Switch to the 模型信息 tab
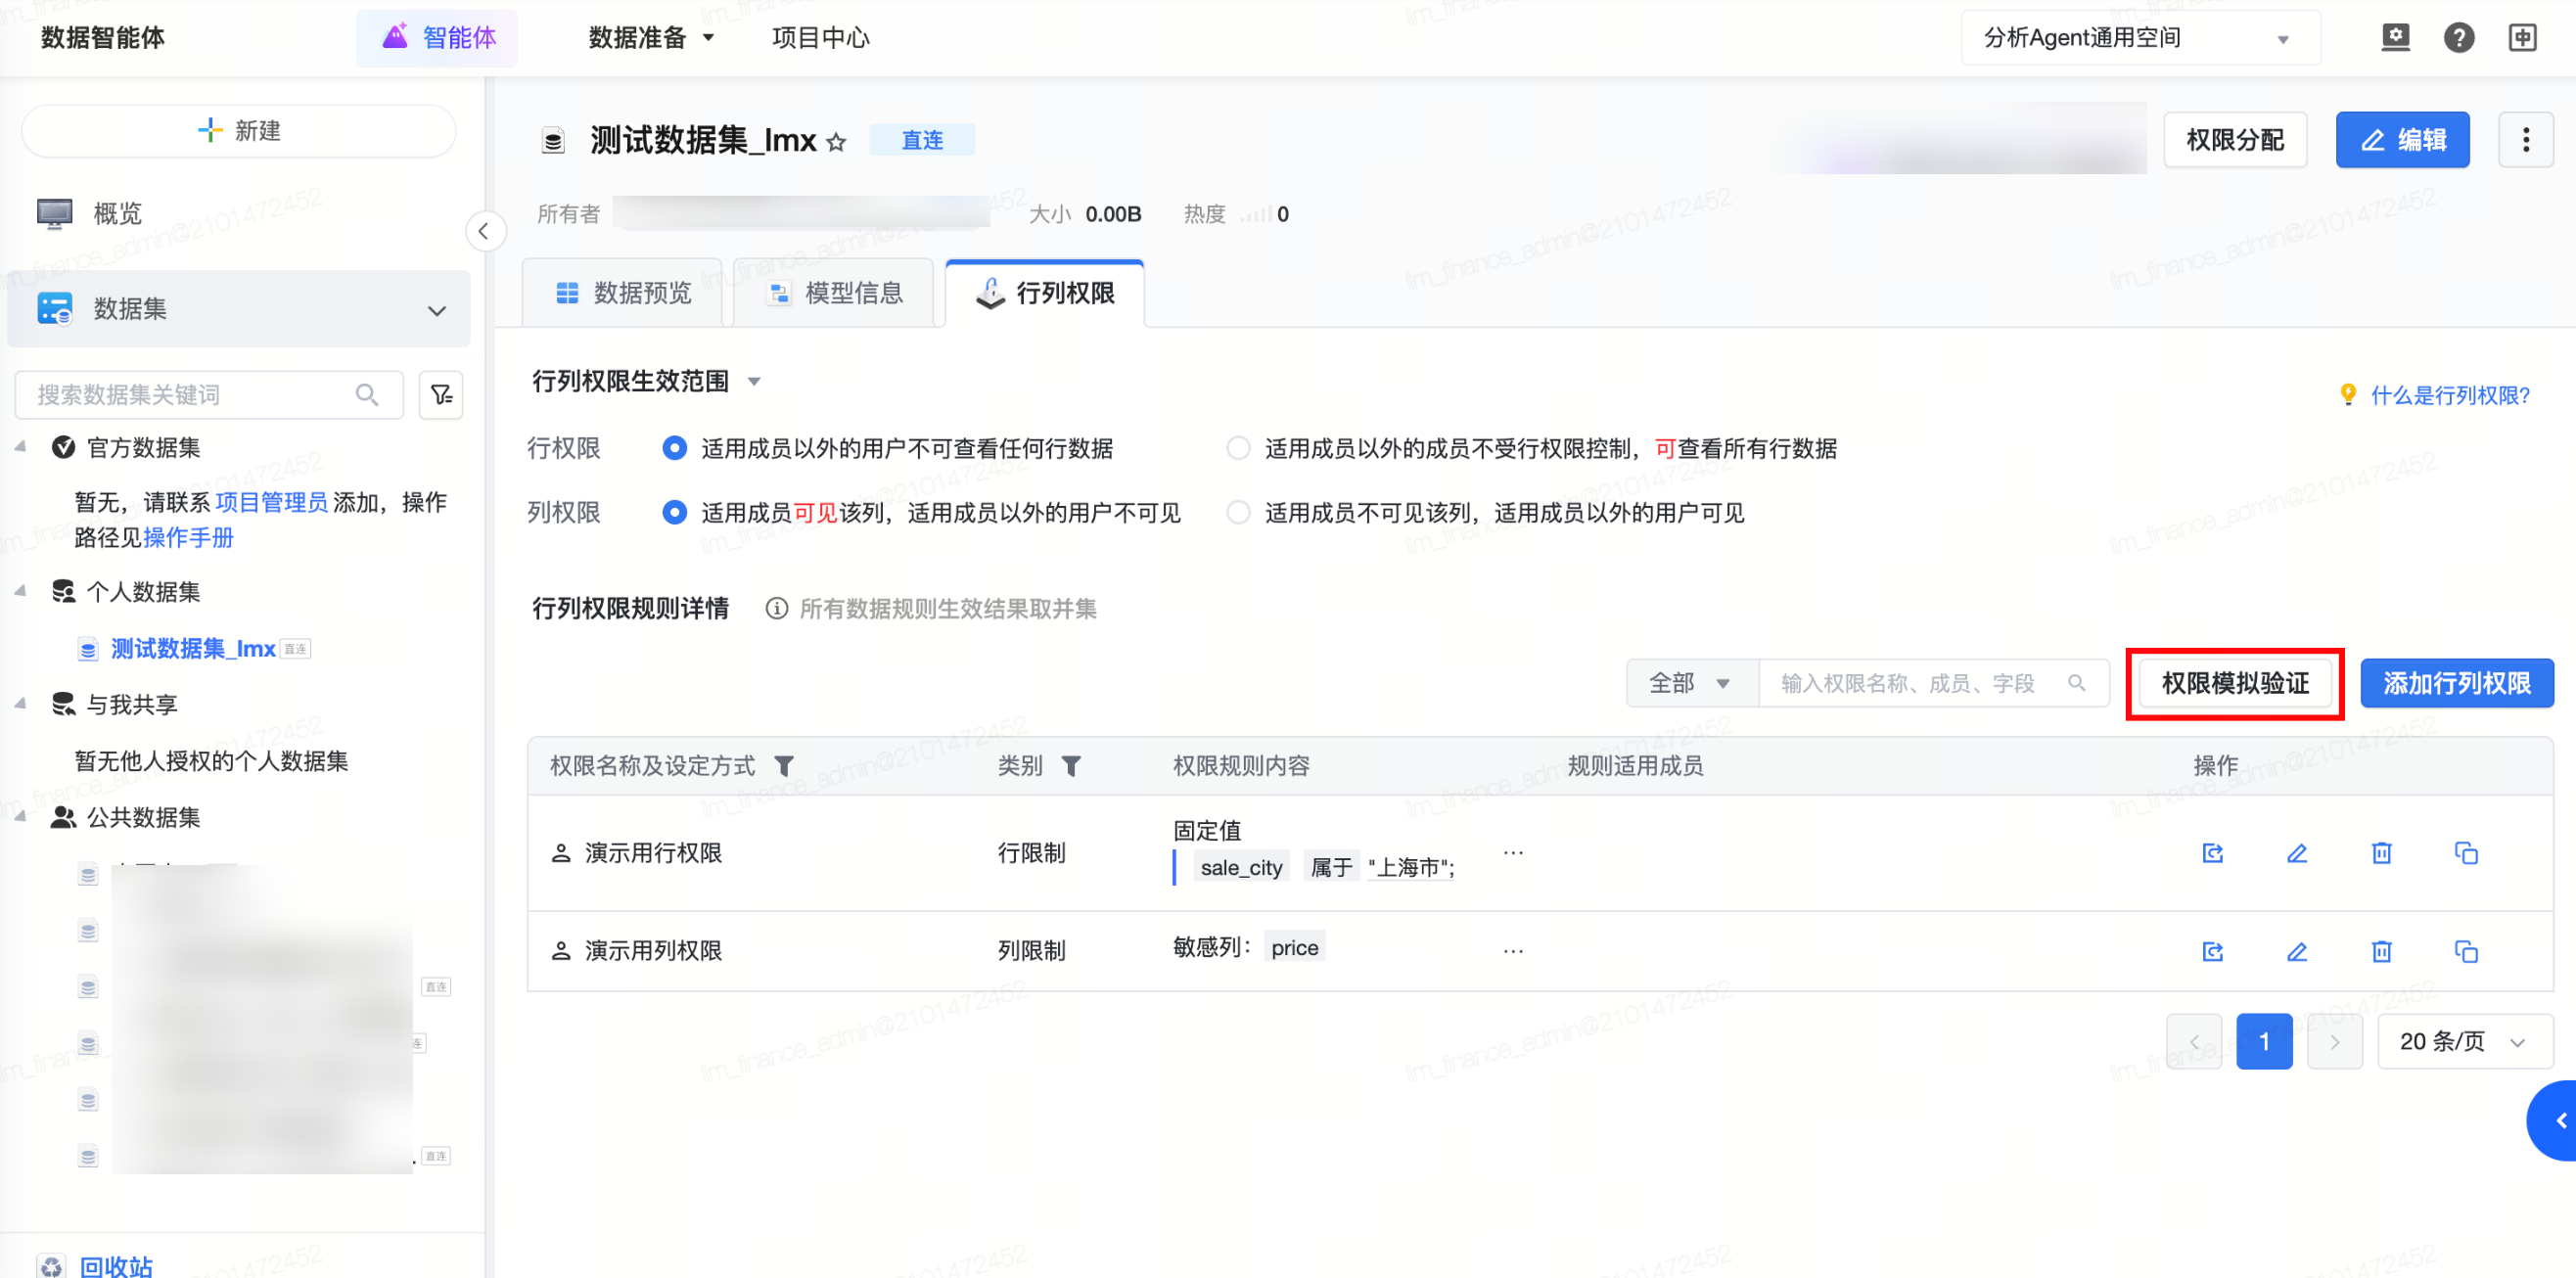 835,293
